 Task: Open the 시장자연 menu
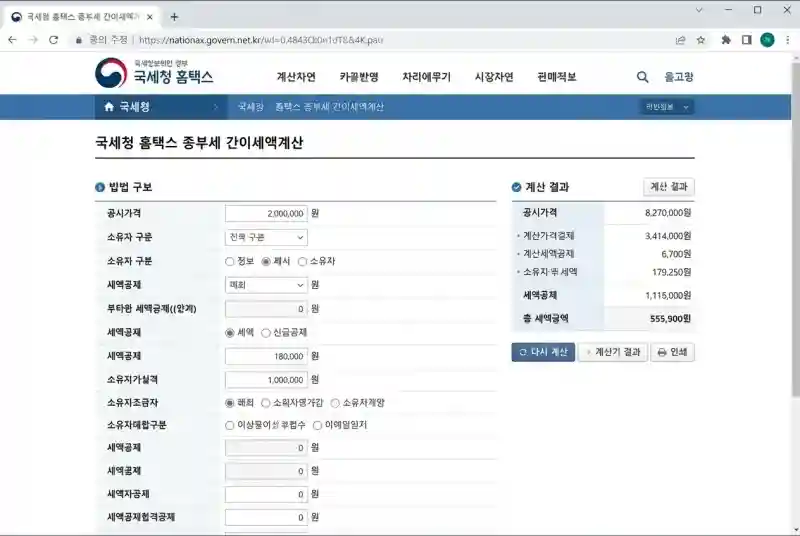pyautogui.click(x=494, y=77)
